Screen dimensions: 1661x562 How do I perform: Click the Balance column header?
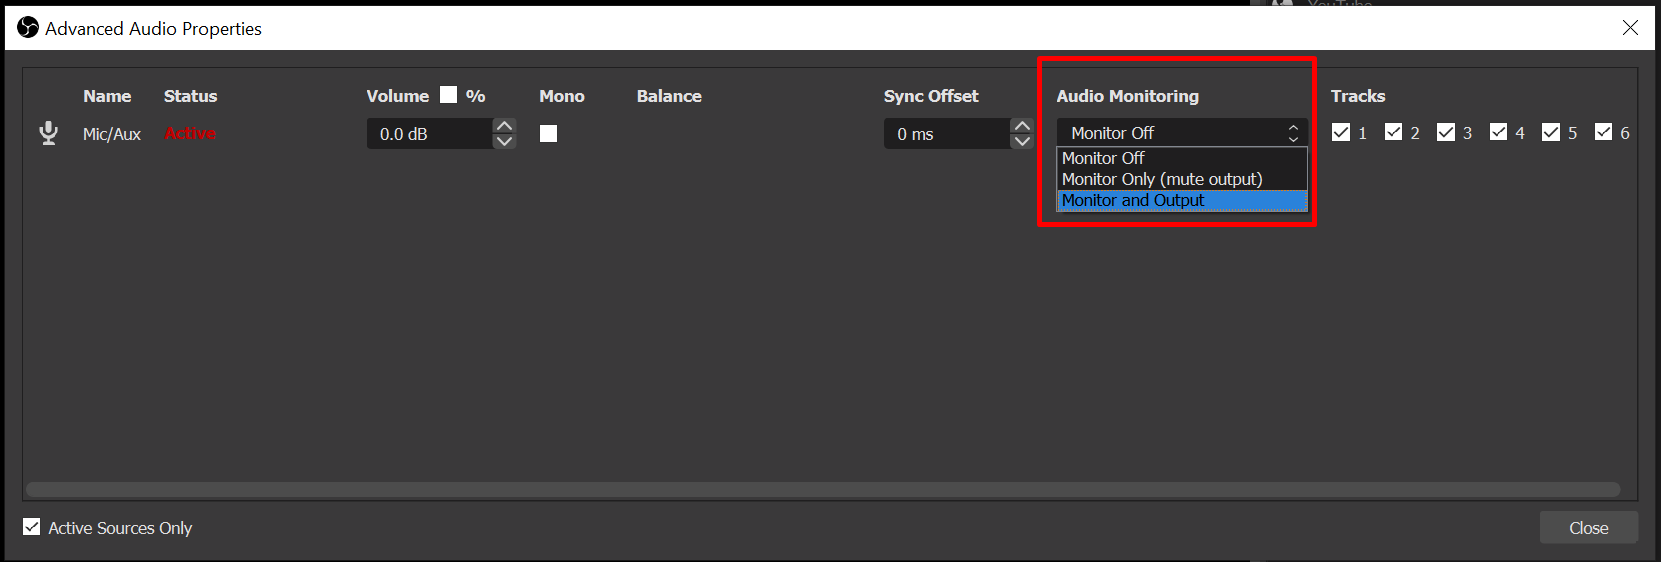(x=669, y=96)
